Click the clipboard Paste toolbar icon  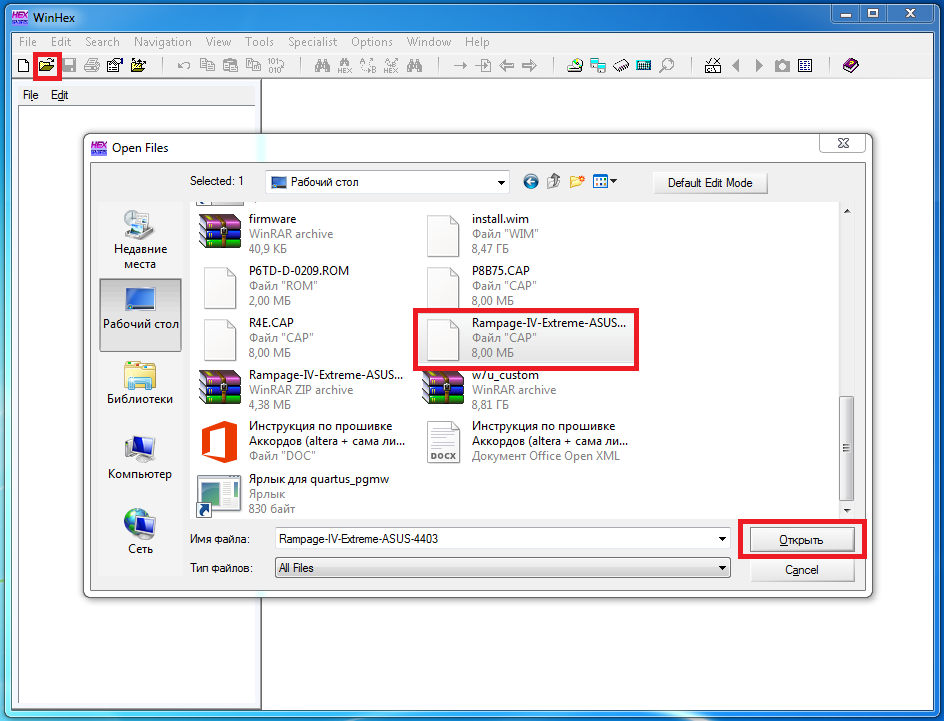click(x=230, y=66)
